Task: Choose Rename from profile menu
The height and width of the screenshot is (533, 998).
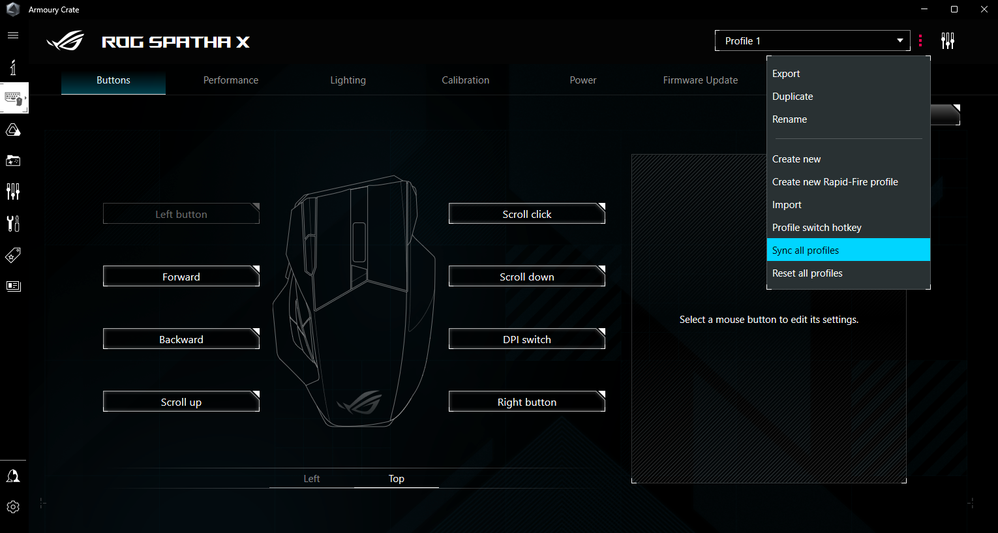Action: click(848, 120)
